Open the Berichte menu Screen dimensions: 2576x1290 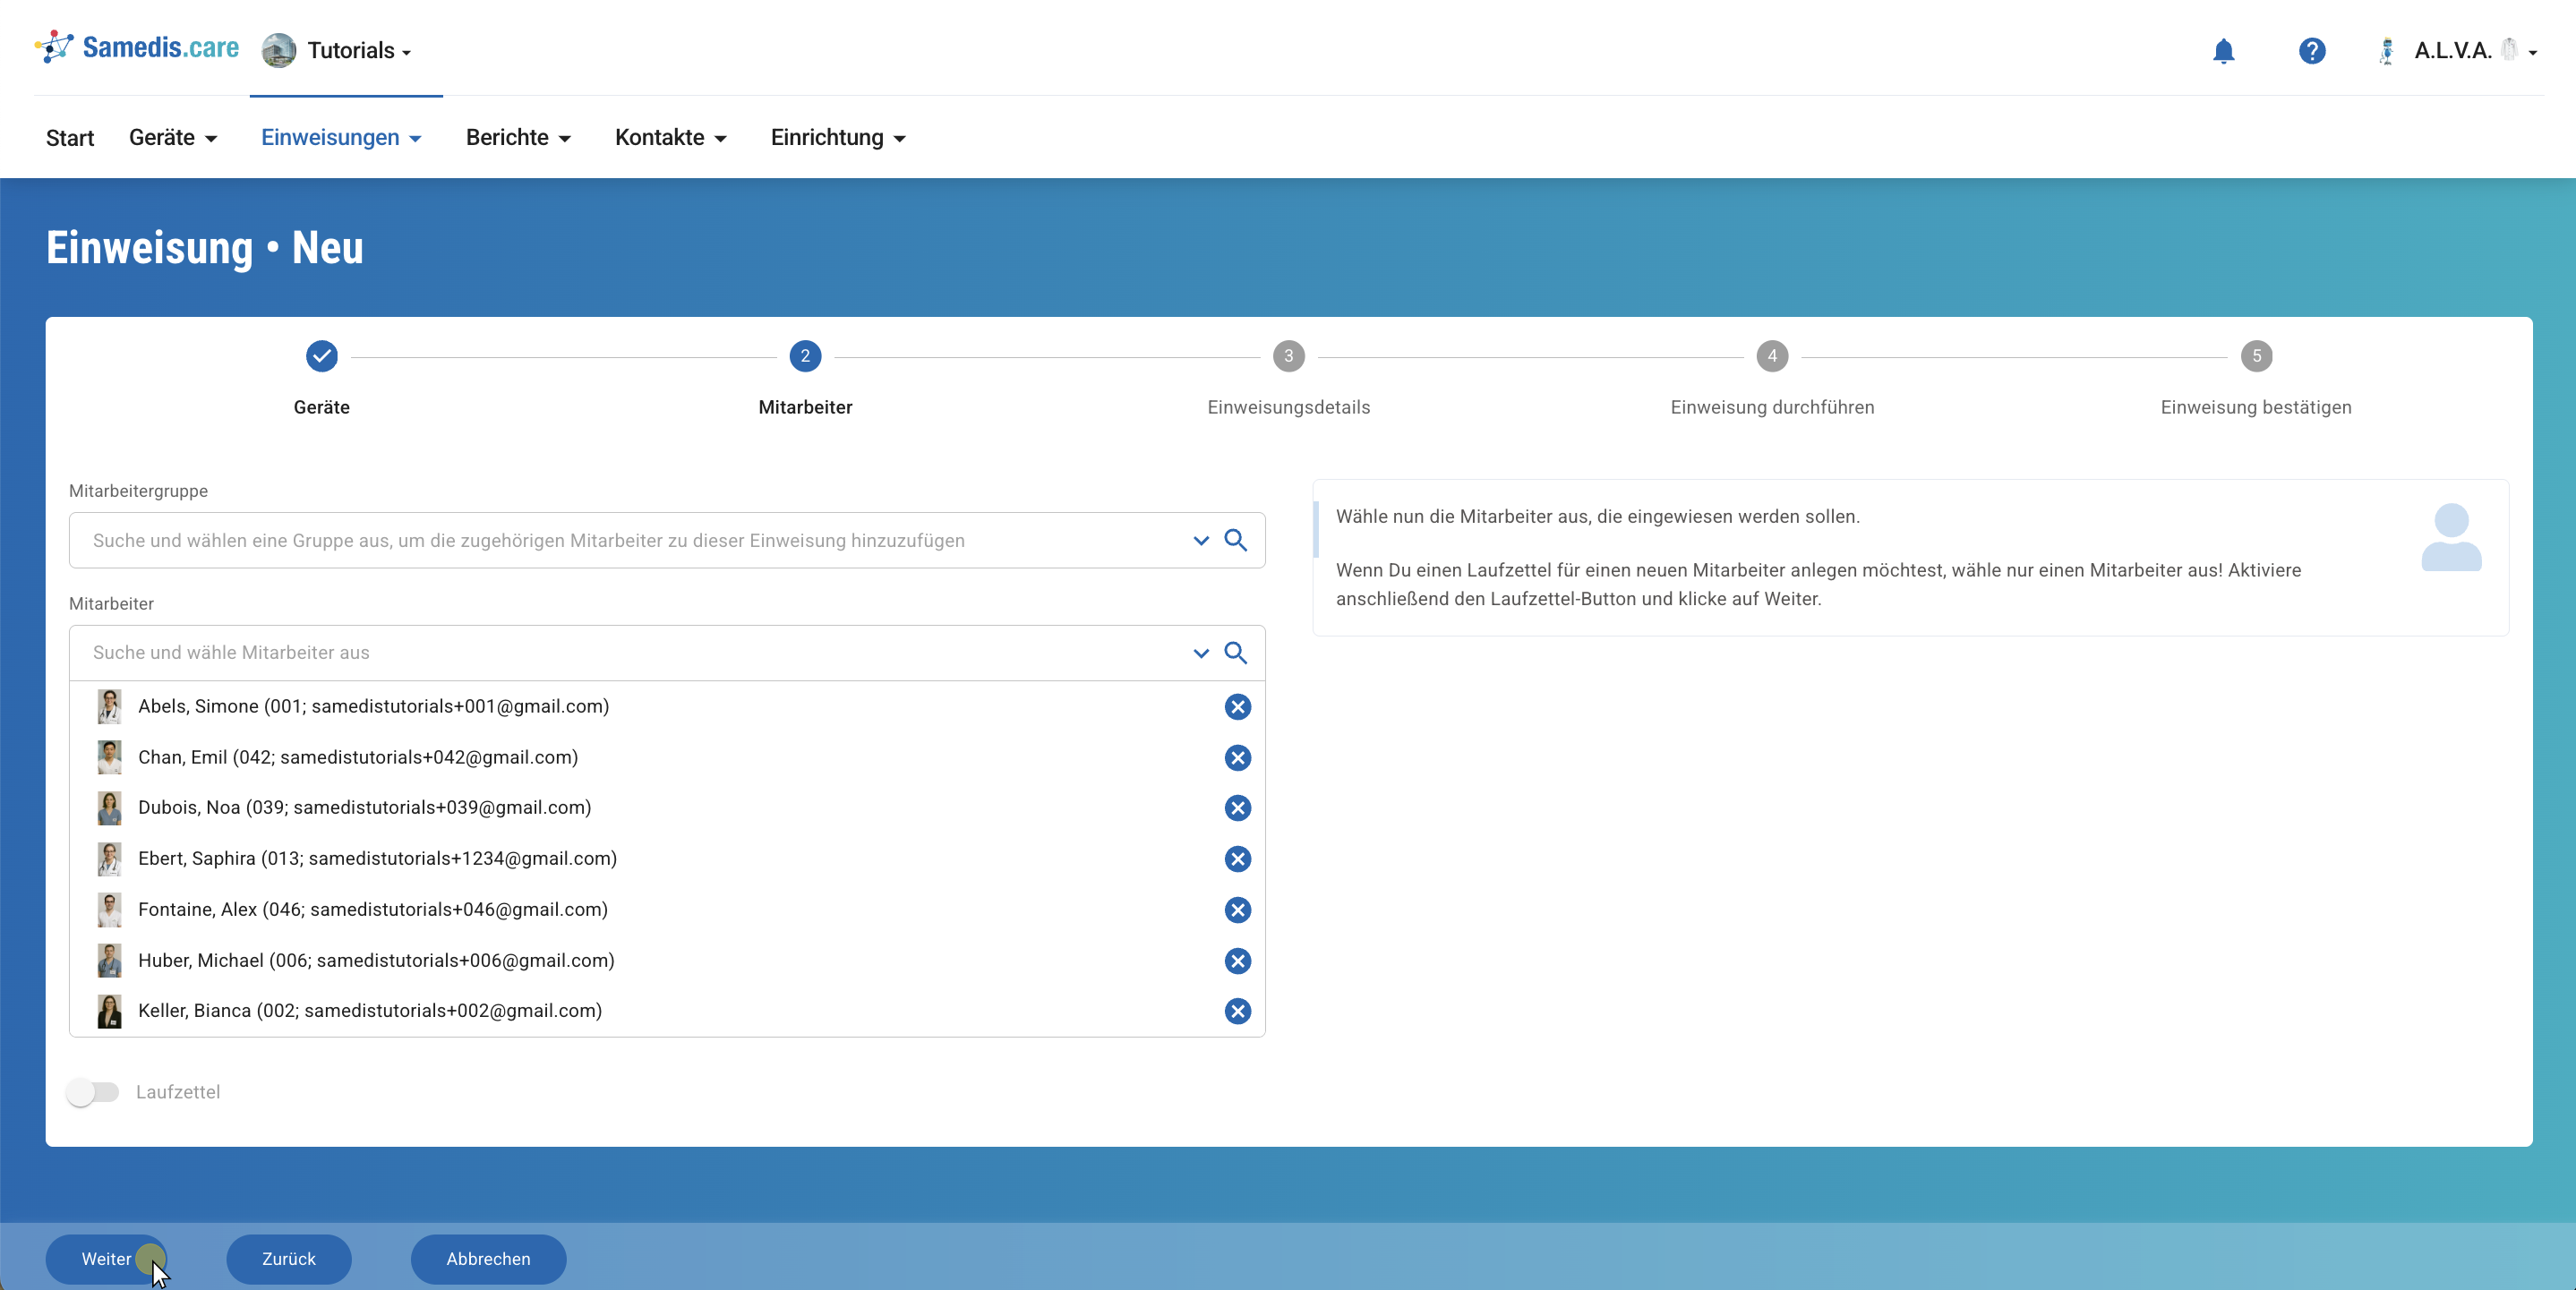(x=517, y=138)
